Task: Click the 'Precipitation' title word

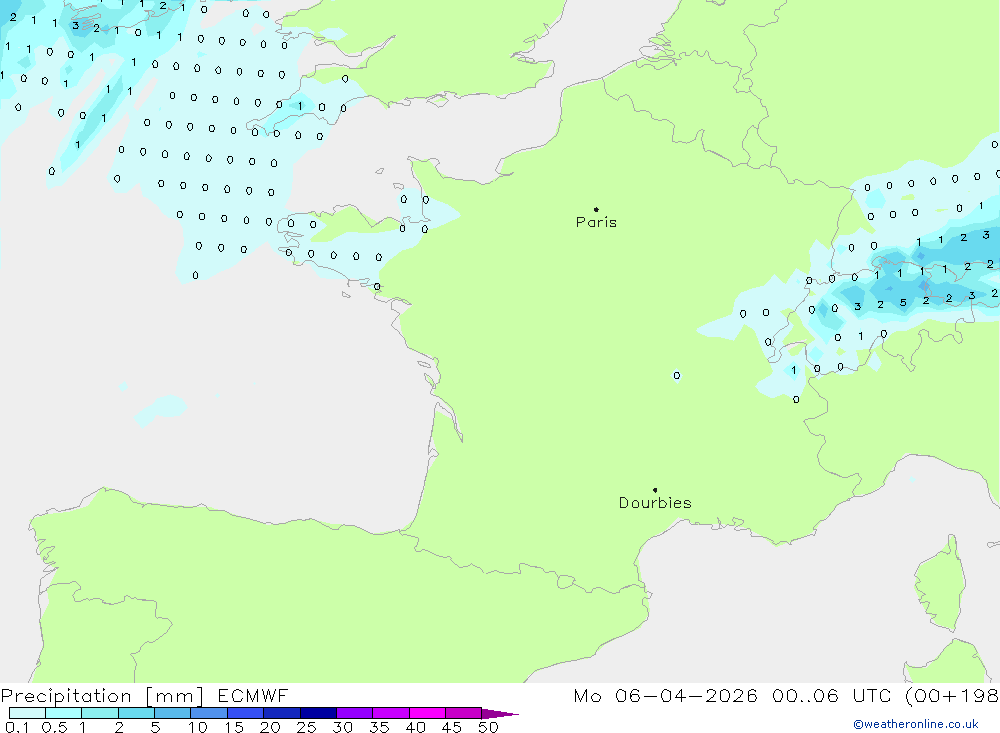Action: 66,696
